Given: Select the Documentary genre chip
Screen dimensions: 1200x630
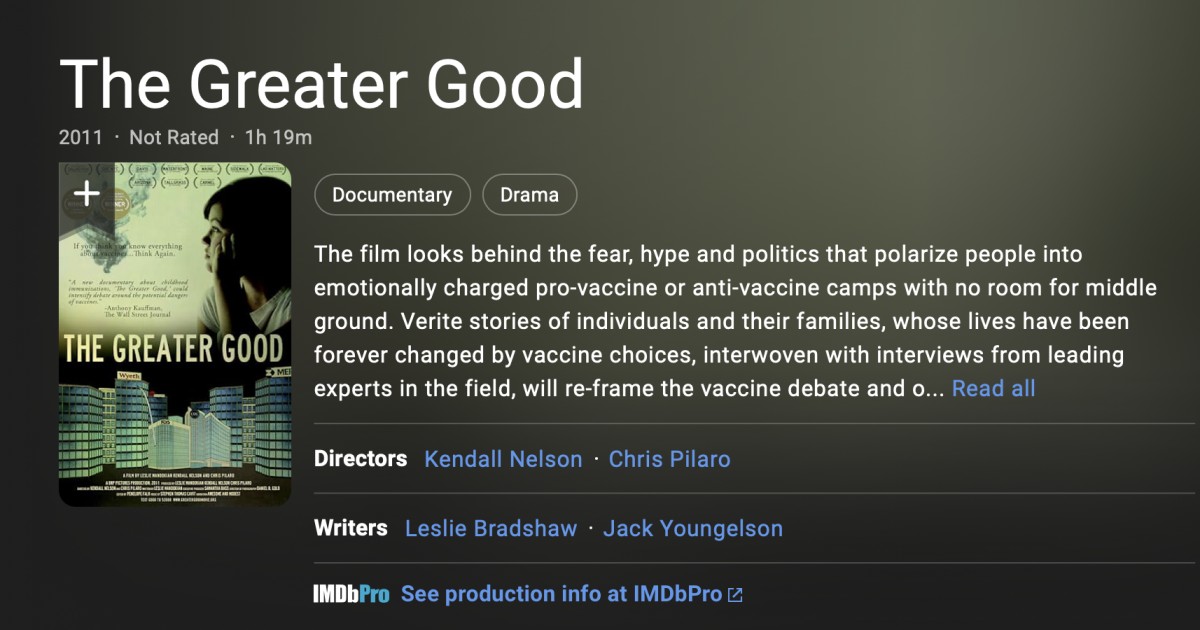Looking at the screenshot, I should click(392, 195).
